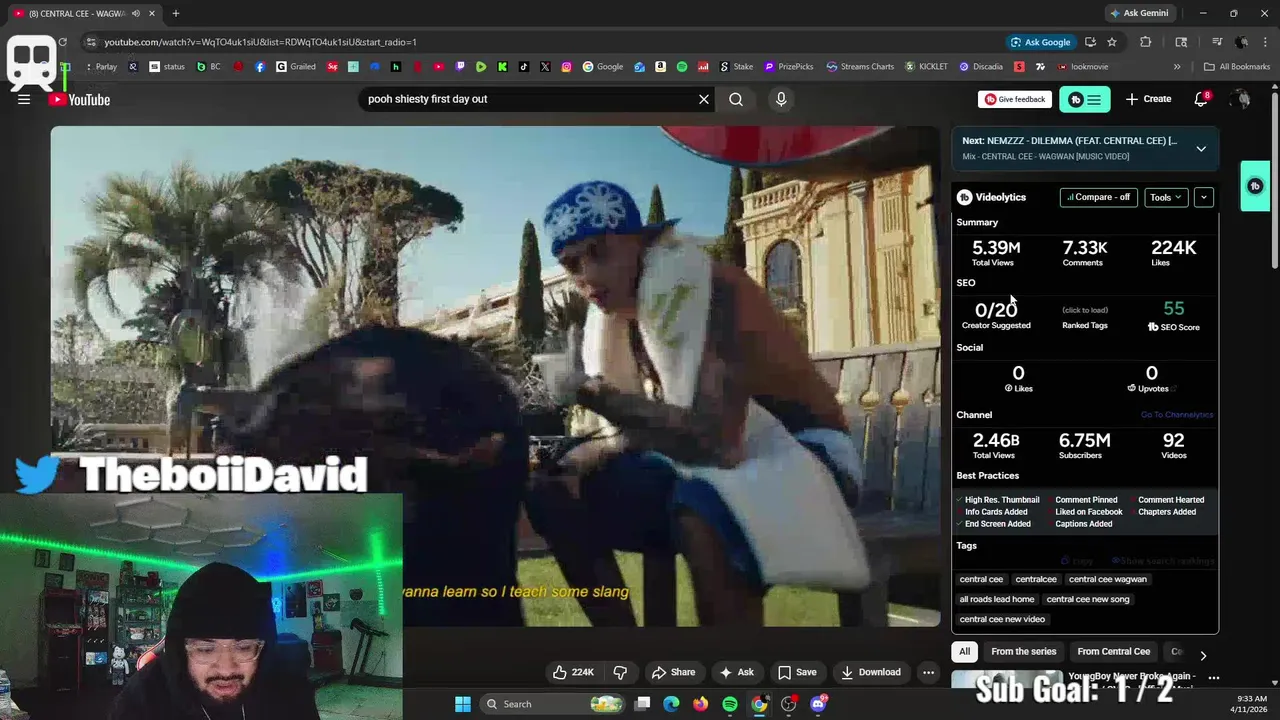Open the YouTube hamburger guide menu
This screenshot has width=1280, height=720.
(x=24, y=99)
